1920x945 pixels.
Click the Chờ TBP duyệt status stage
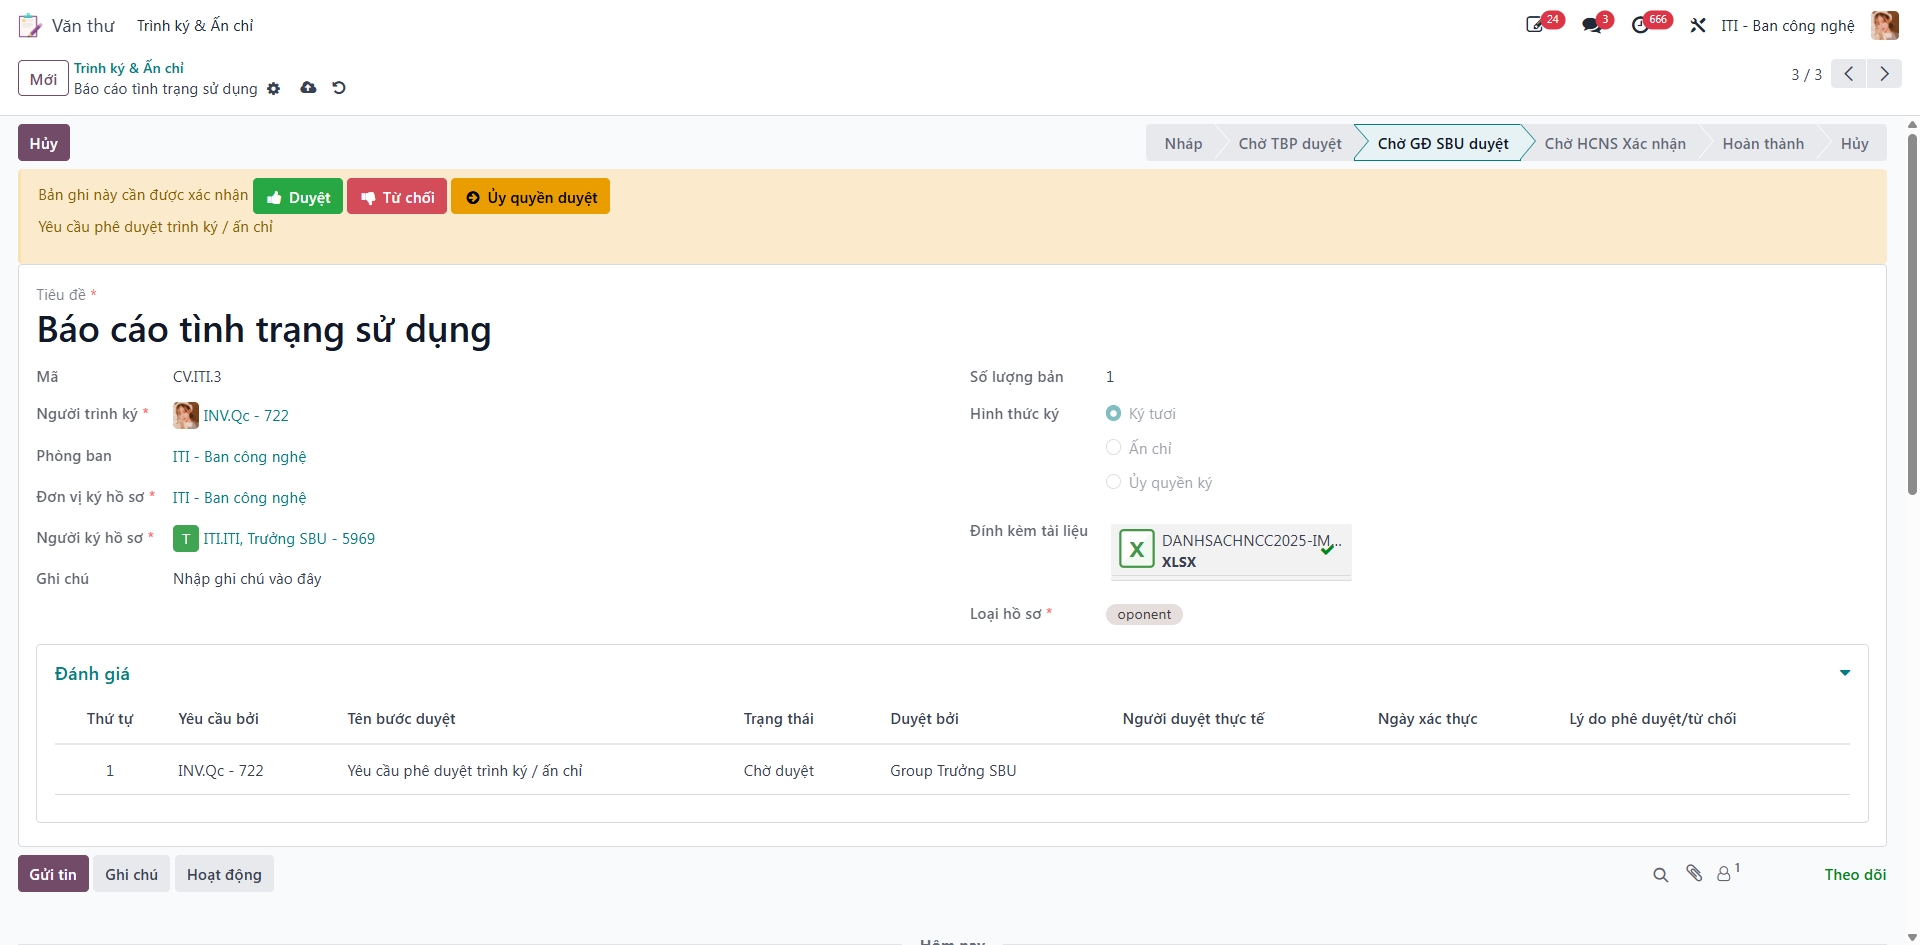click(x=1290, y=143)
